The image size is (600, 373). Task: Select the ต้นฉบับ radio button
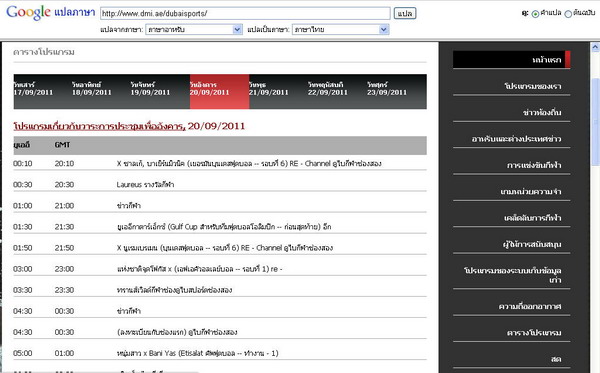tap(568, 14)
